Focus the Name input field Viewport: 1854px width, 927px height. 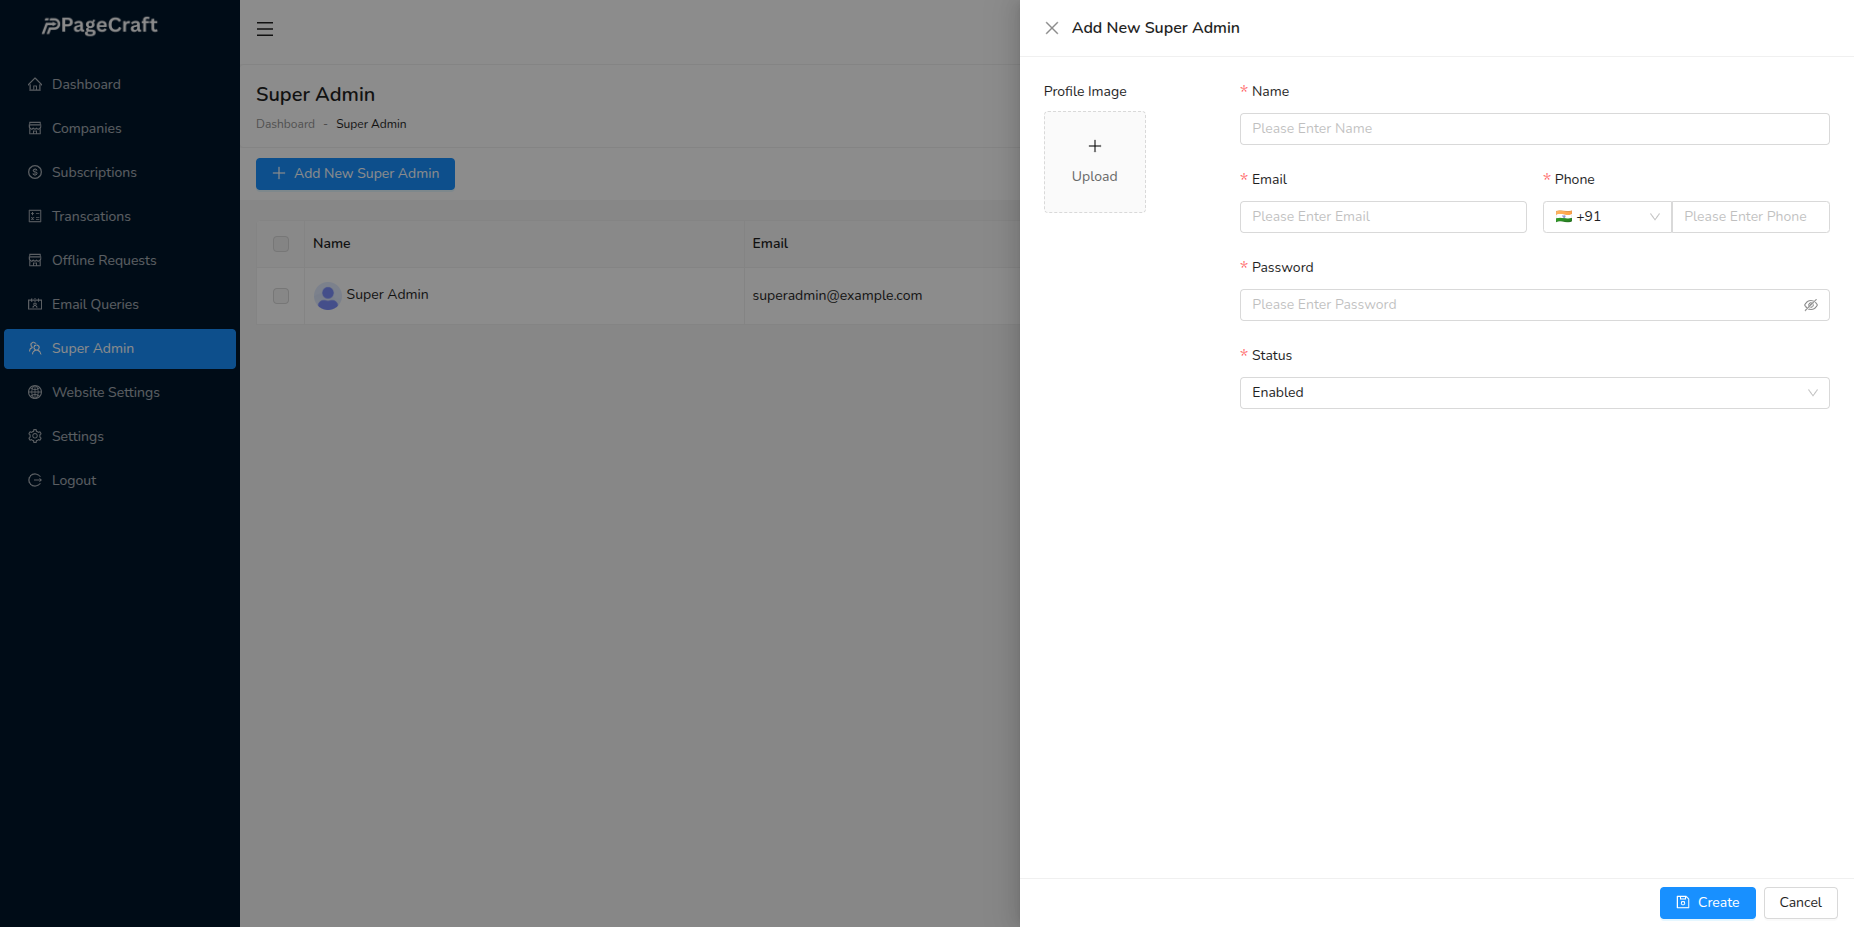point(1534,129)
